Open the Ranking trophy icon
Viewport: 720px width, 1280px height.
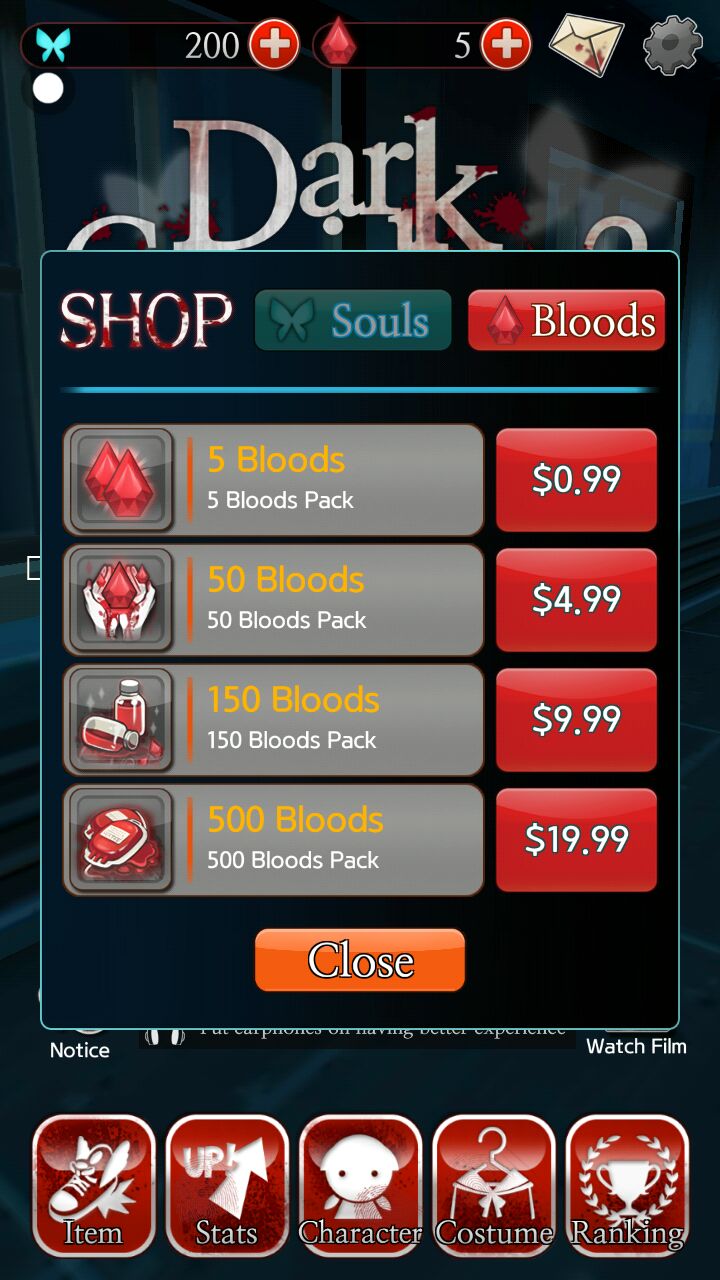[627, 1185]
